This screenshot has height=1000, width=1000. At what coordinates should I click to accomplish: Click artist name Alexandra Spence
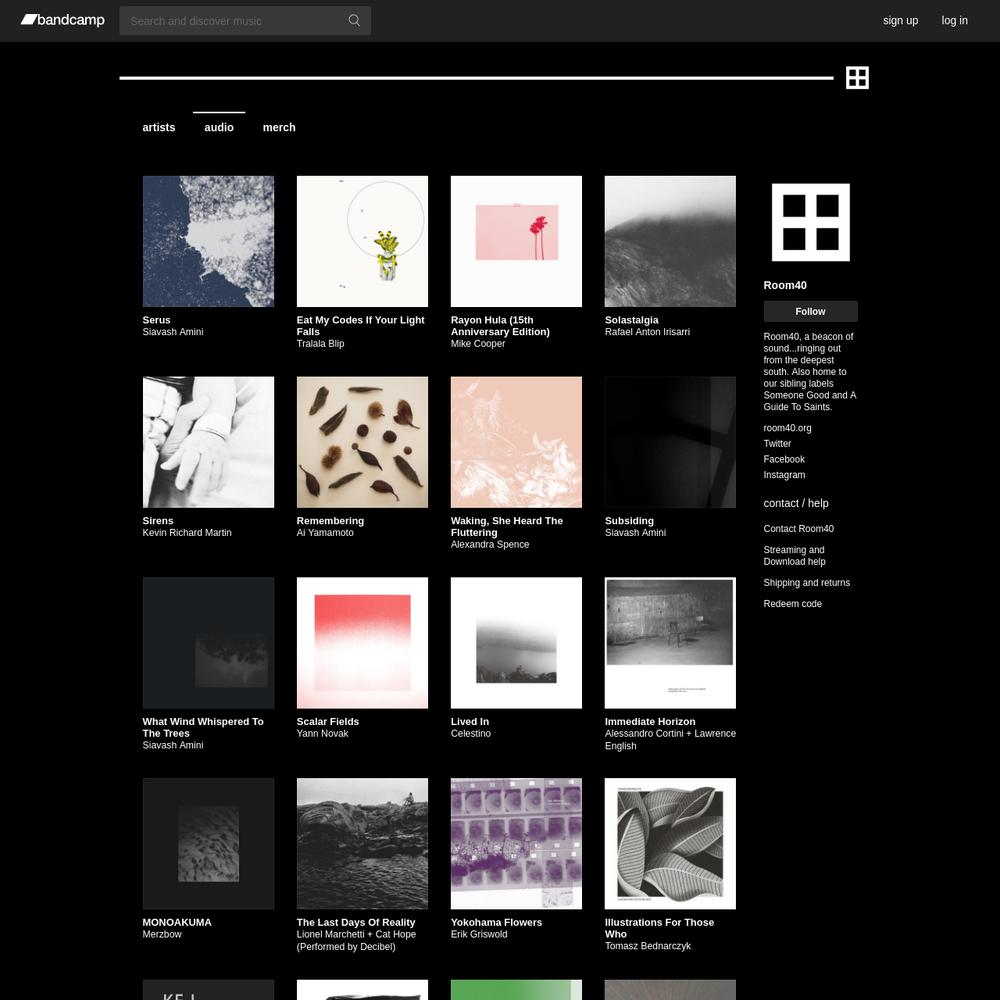pyautogui.click(x=490, y=545)
